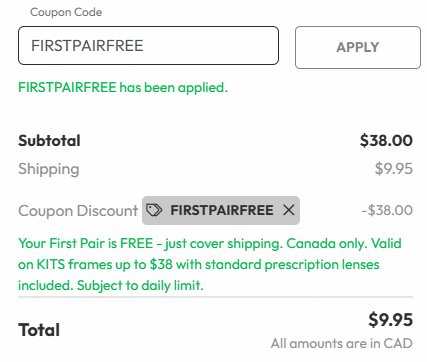Image resolution: width=427 pixels, height=362 pixels.
Task: Click "Your First Pair is FREE" promo text
Action: [x=86, y=243]
